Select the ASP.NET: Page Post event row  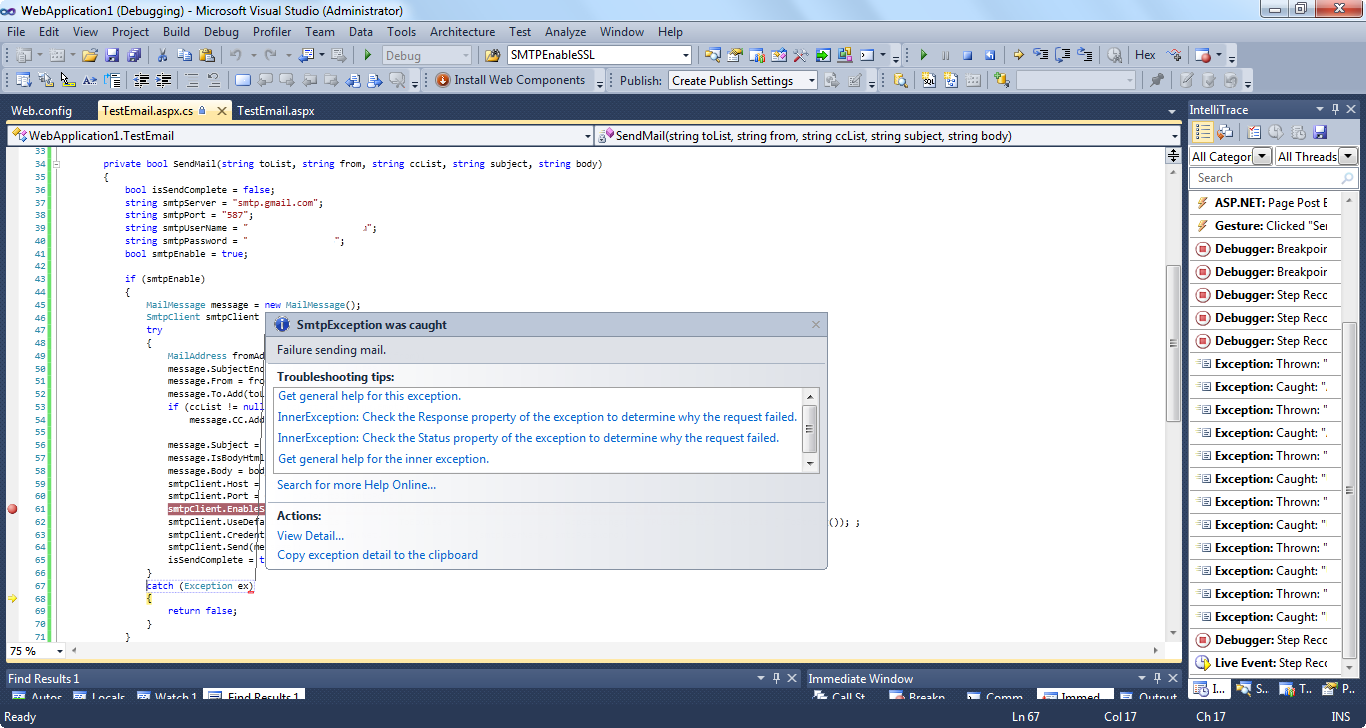tap(1264, 203)
